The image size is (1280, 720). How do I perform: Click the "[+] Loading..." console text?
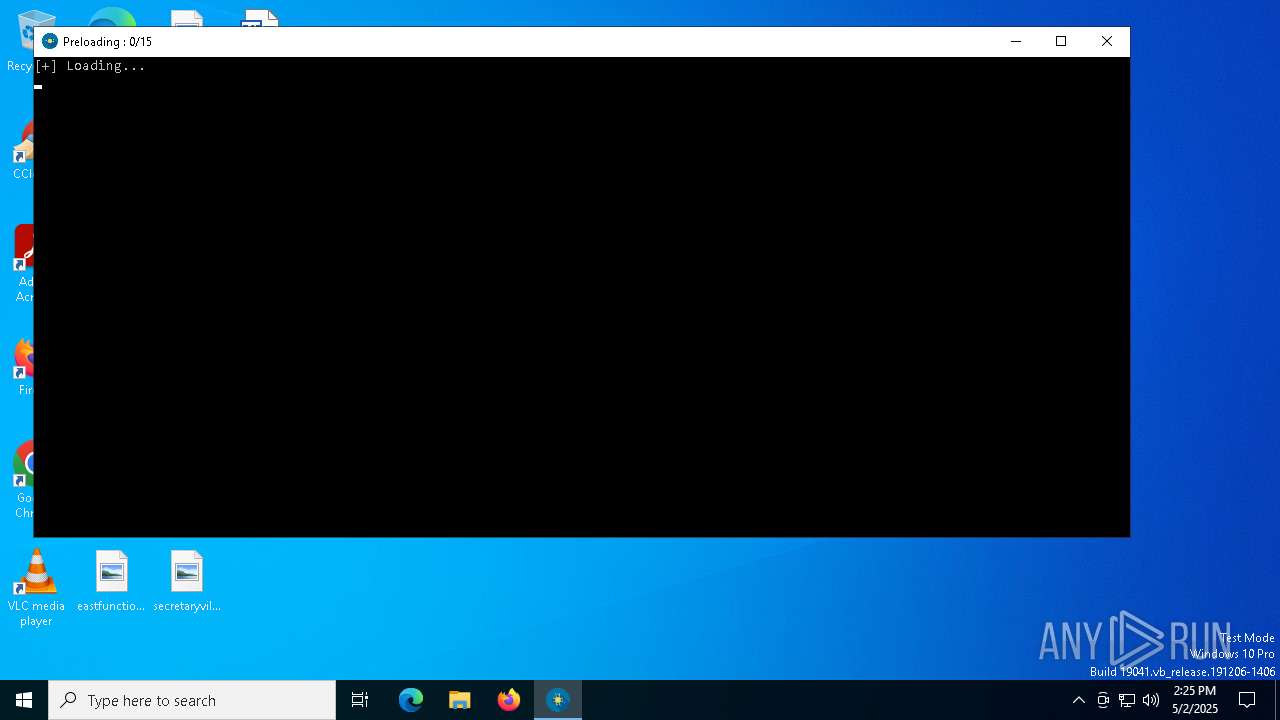90,66
